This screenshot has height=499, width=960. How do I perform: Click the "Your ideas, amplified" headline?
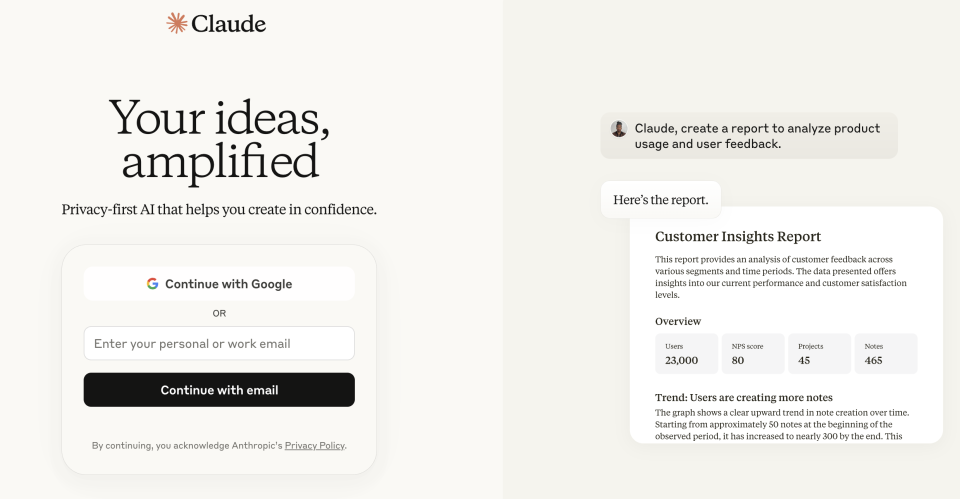point(219,140)
